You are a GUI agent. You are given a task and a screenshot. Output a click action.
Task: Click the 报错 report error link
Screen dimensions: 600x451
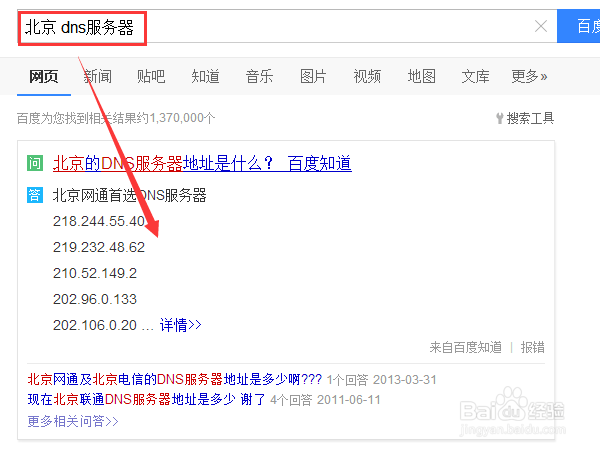(532, 347)
